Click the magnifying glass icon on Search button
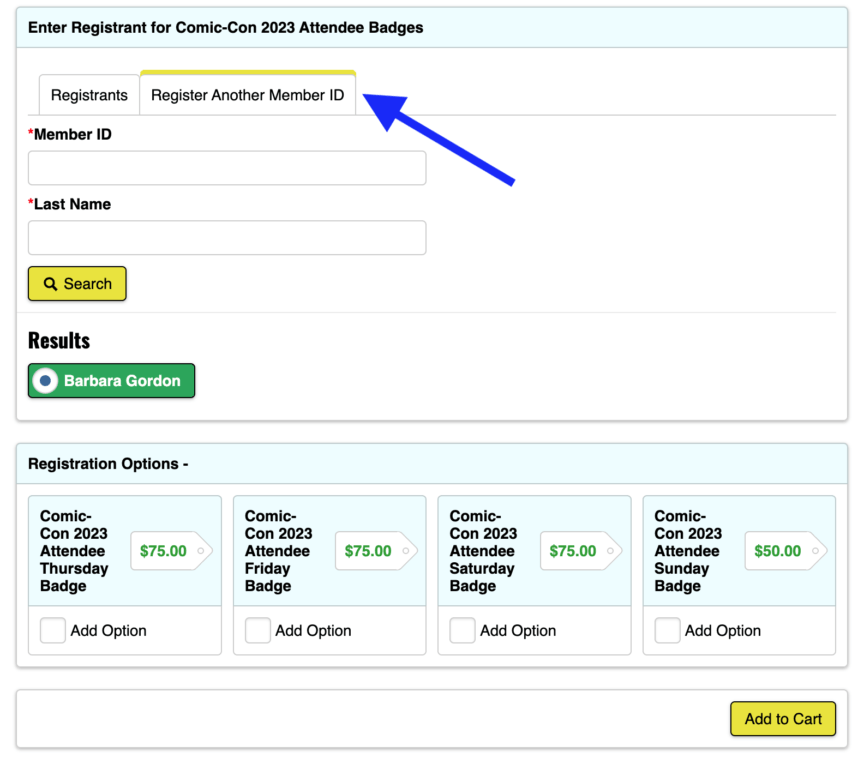Viewport: 864px width, 758px height. pos(53,284)
